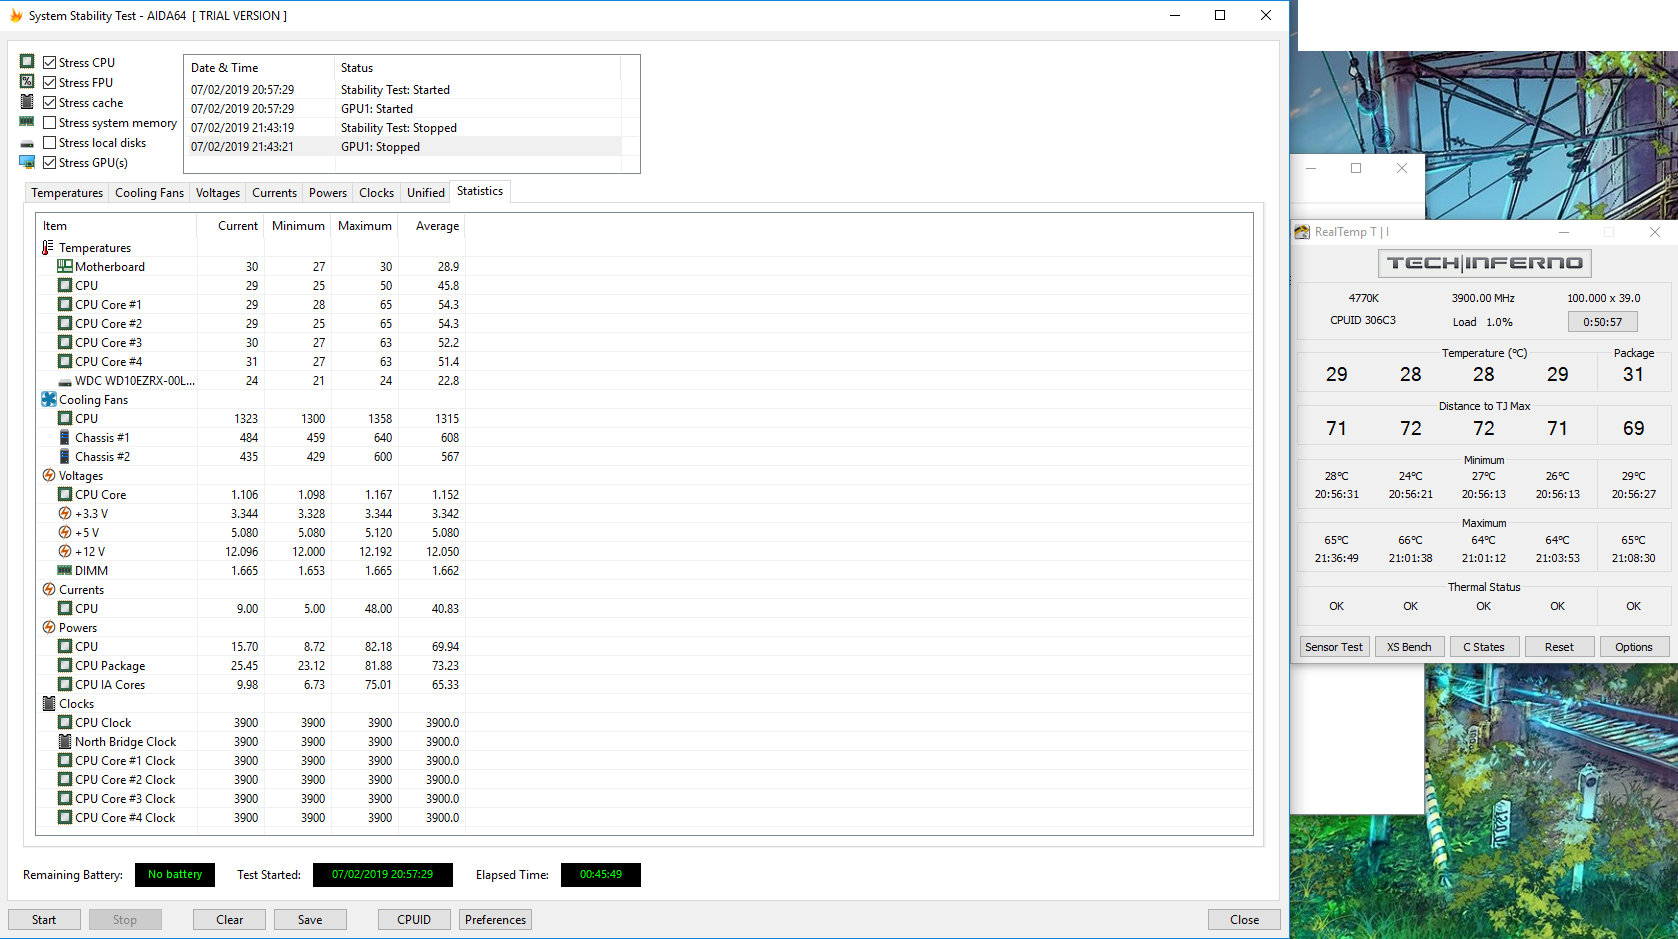The height and width of the screenshot is (939, 1678).
Task: Click the CPU Package power icon
Action: pyautogui.click(x=65, y=665)
